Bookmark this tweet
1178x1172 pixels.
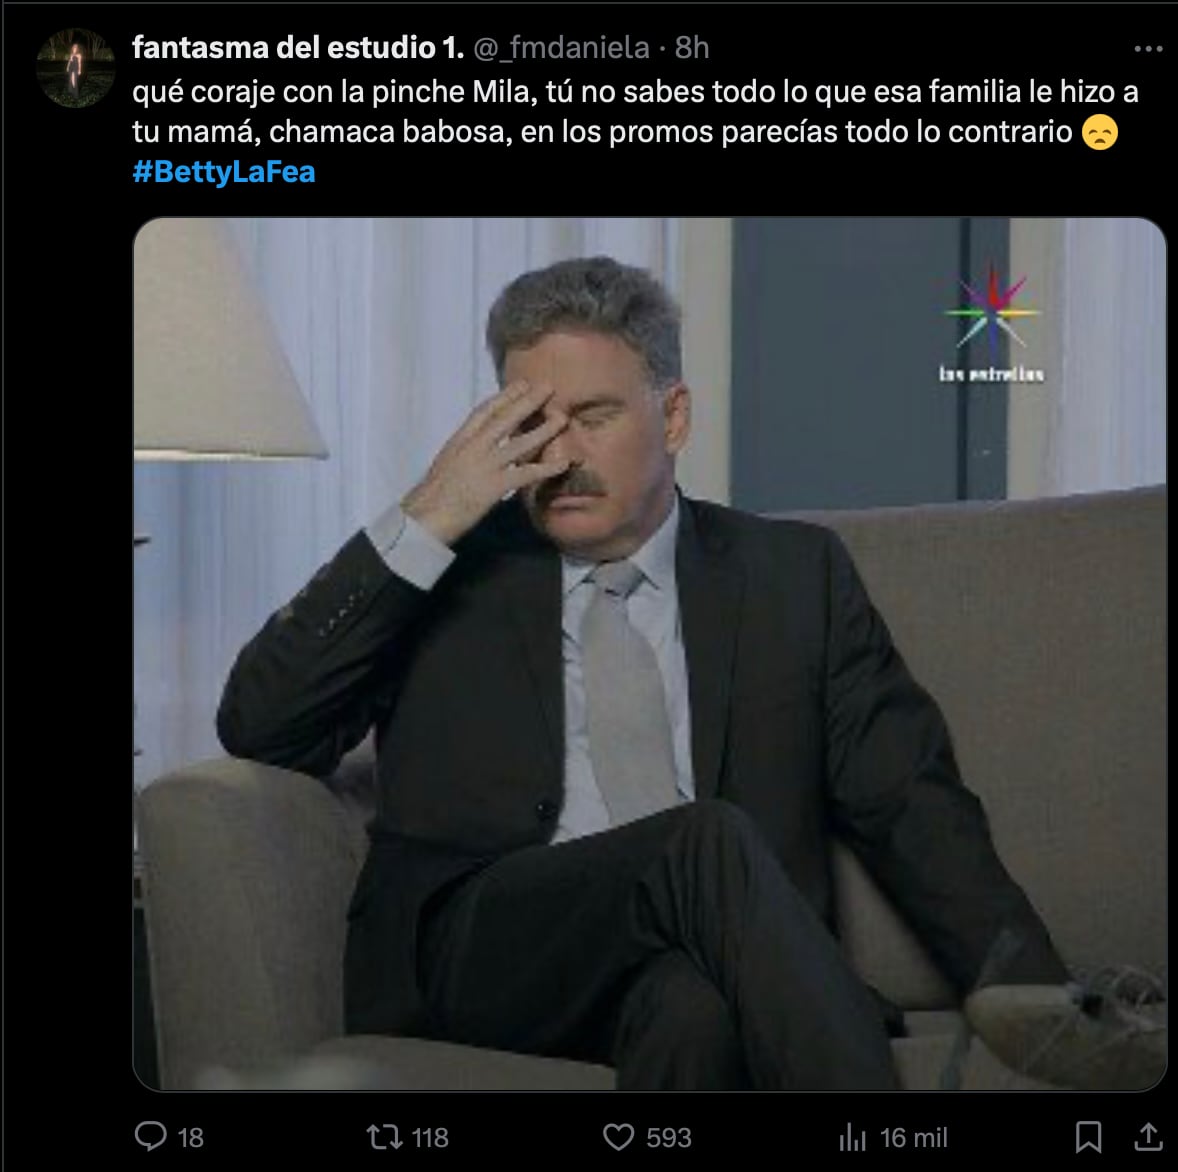tap(1088, 1136)
